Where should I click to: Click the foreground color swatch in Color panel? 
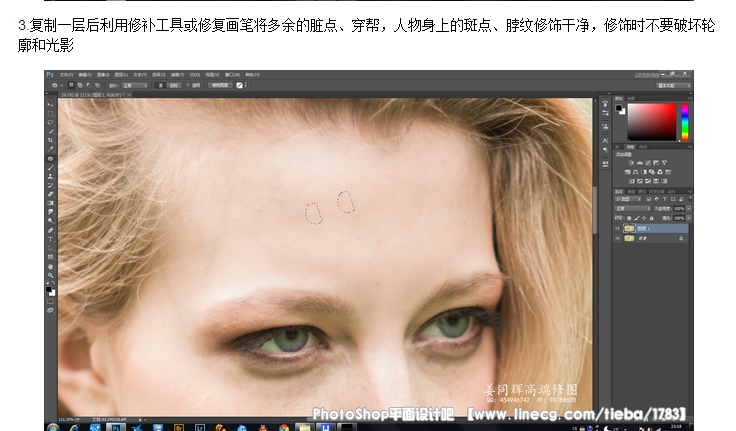pyautogui.click(x=619, y=108)
